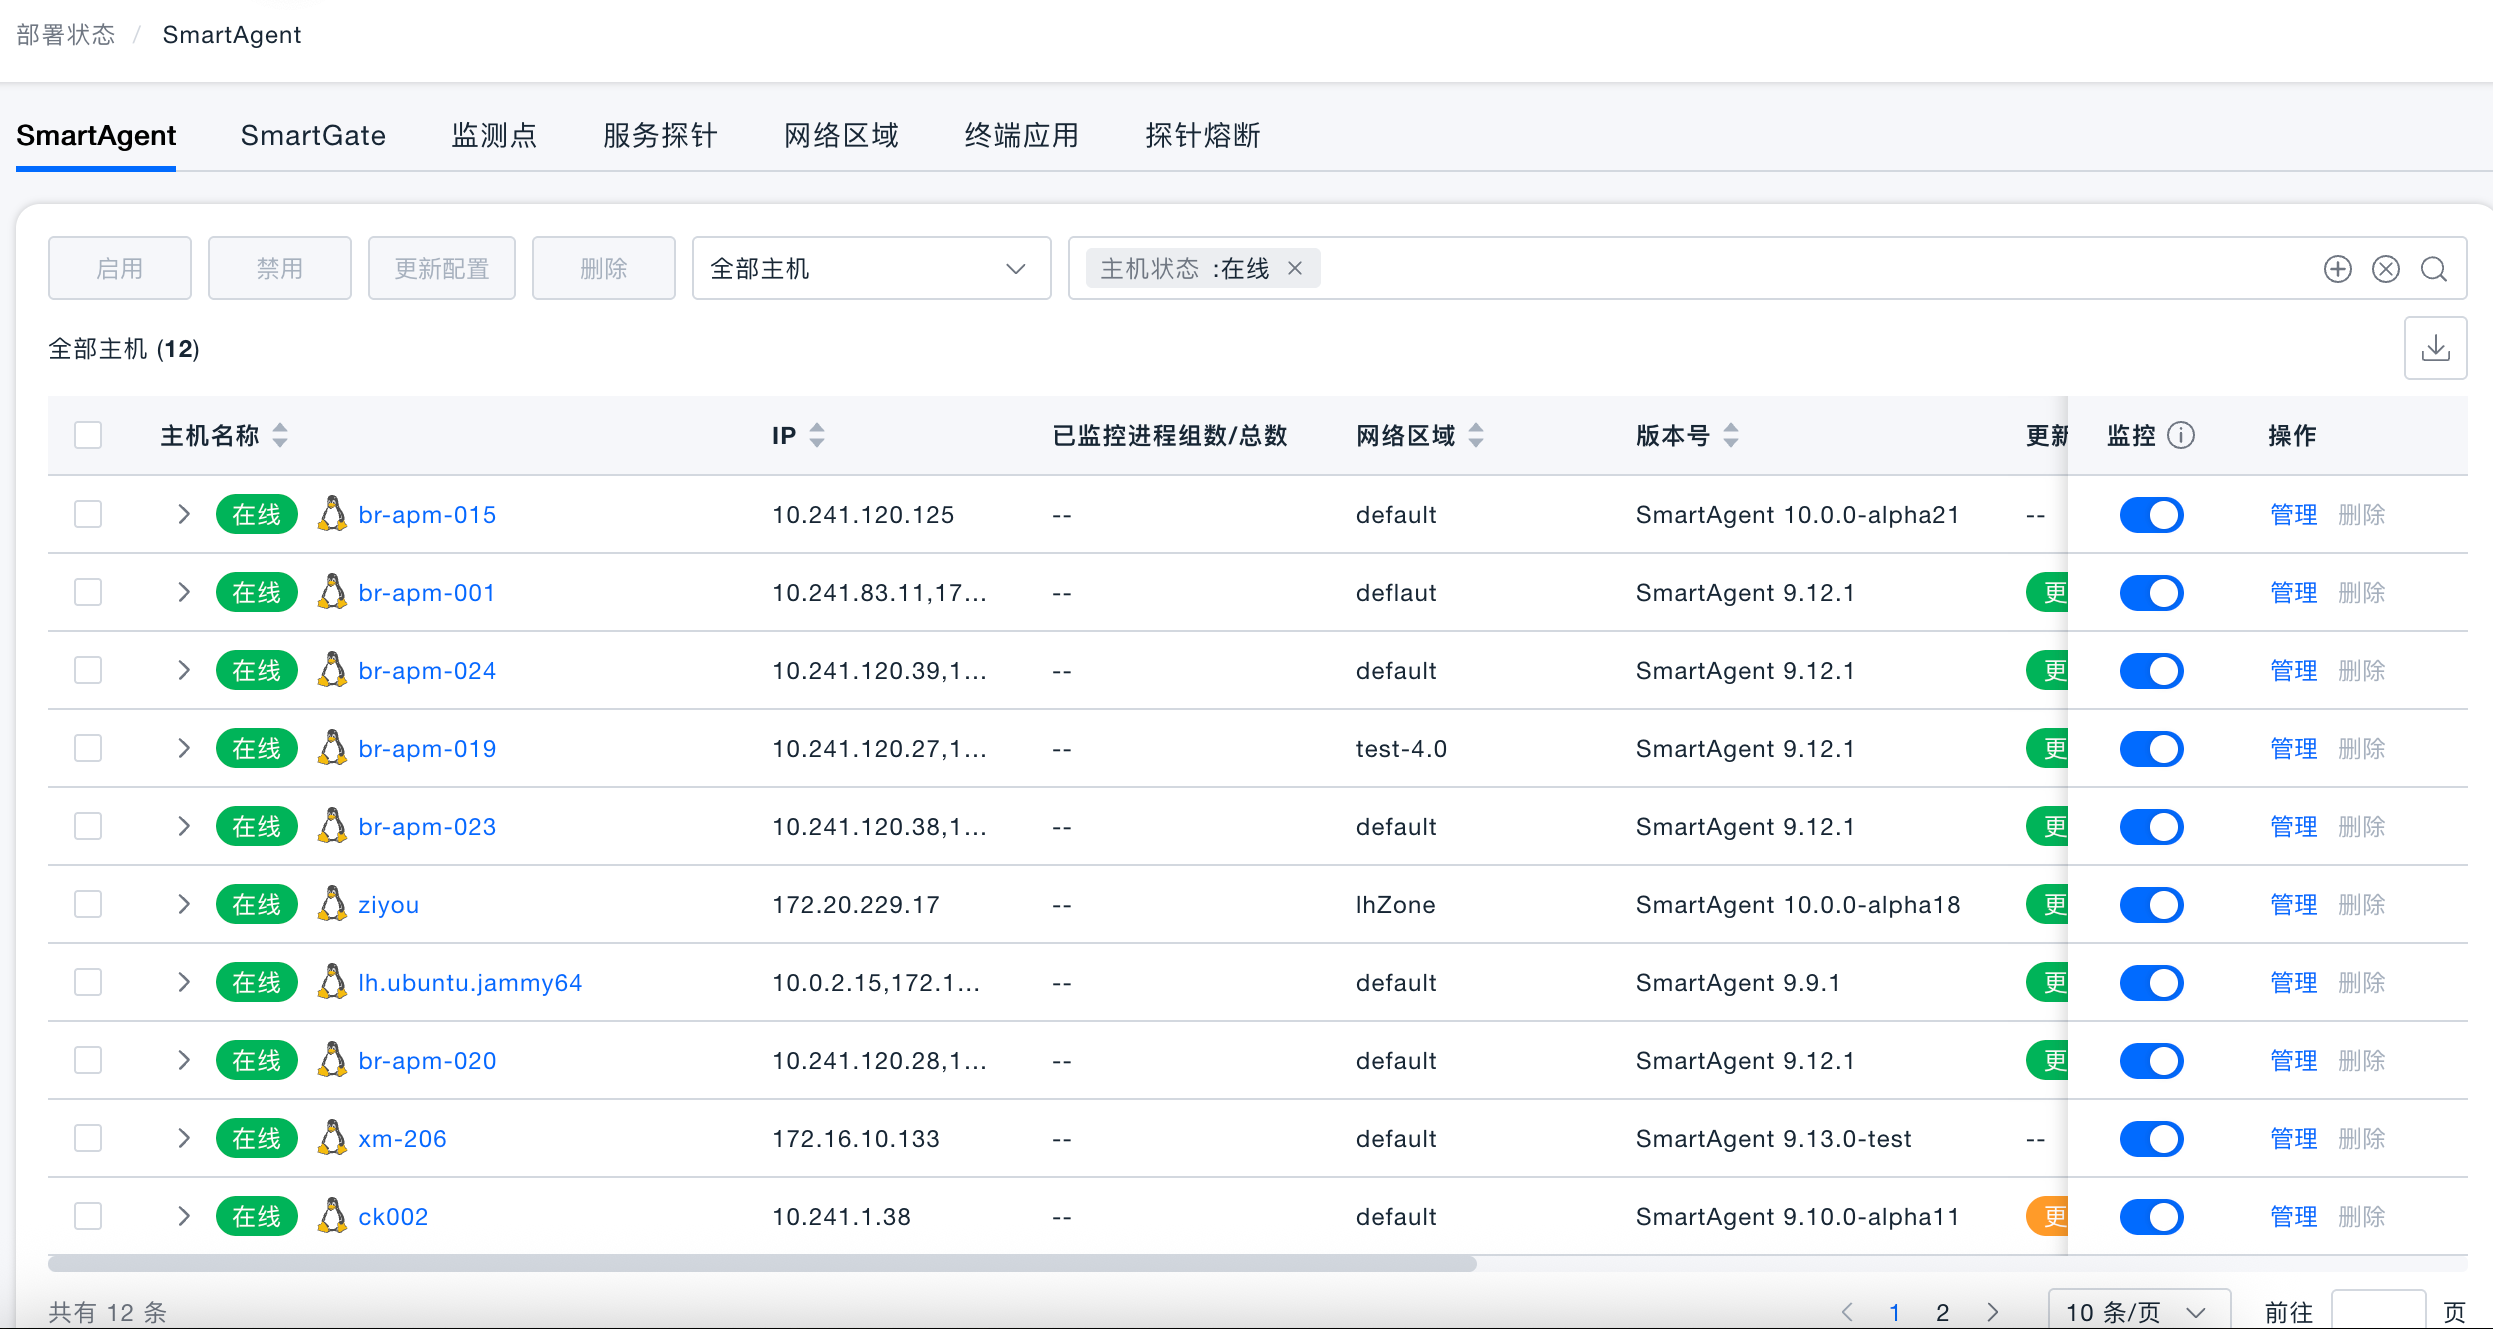Go to previous page arrow

[x=1847, y=1312]
